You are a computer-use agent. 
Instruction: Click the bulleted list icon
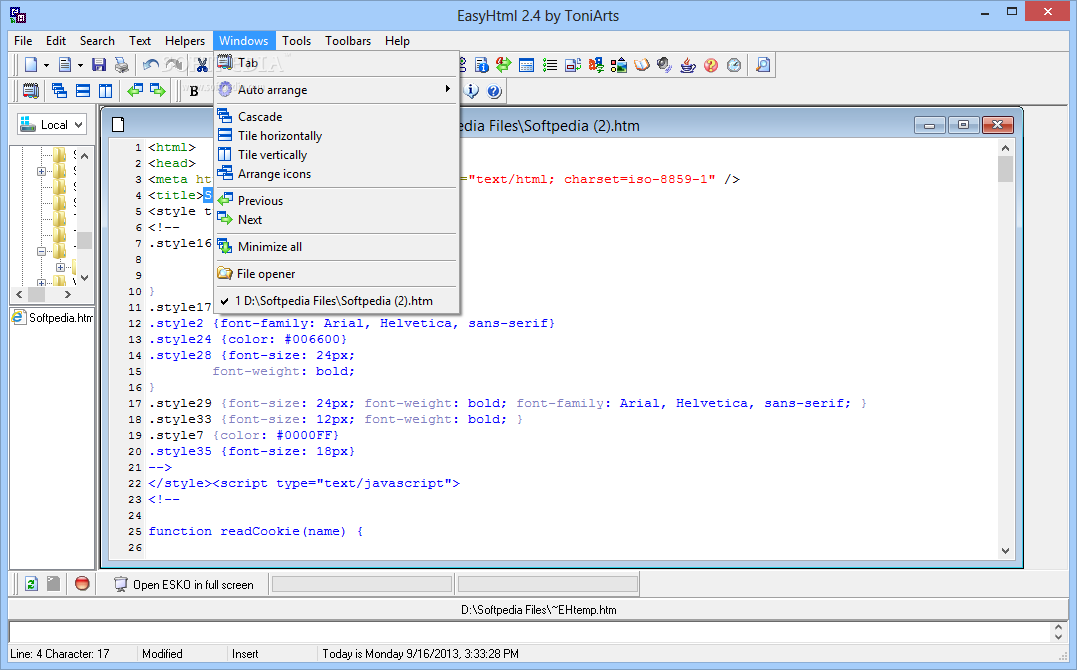tap(549, 65)
